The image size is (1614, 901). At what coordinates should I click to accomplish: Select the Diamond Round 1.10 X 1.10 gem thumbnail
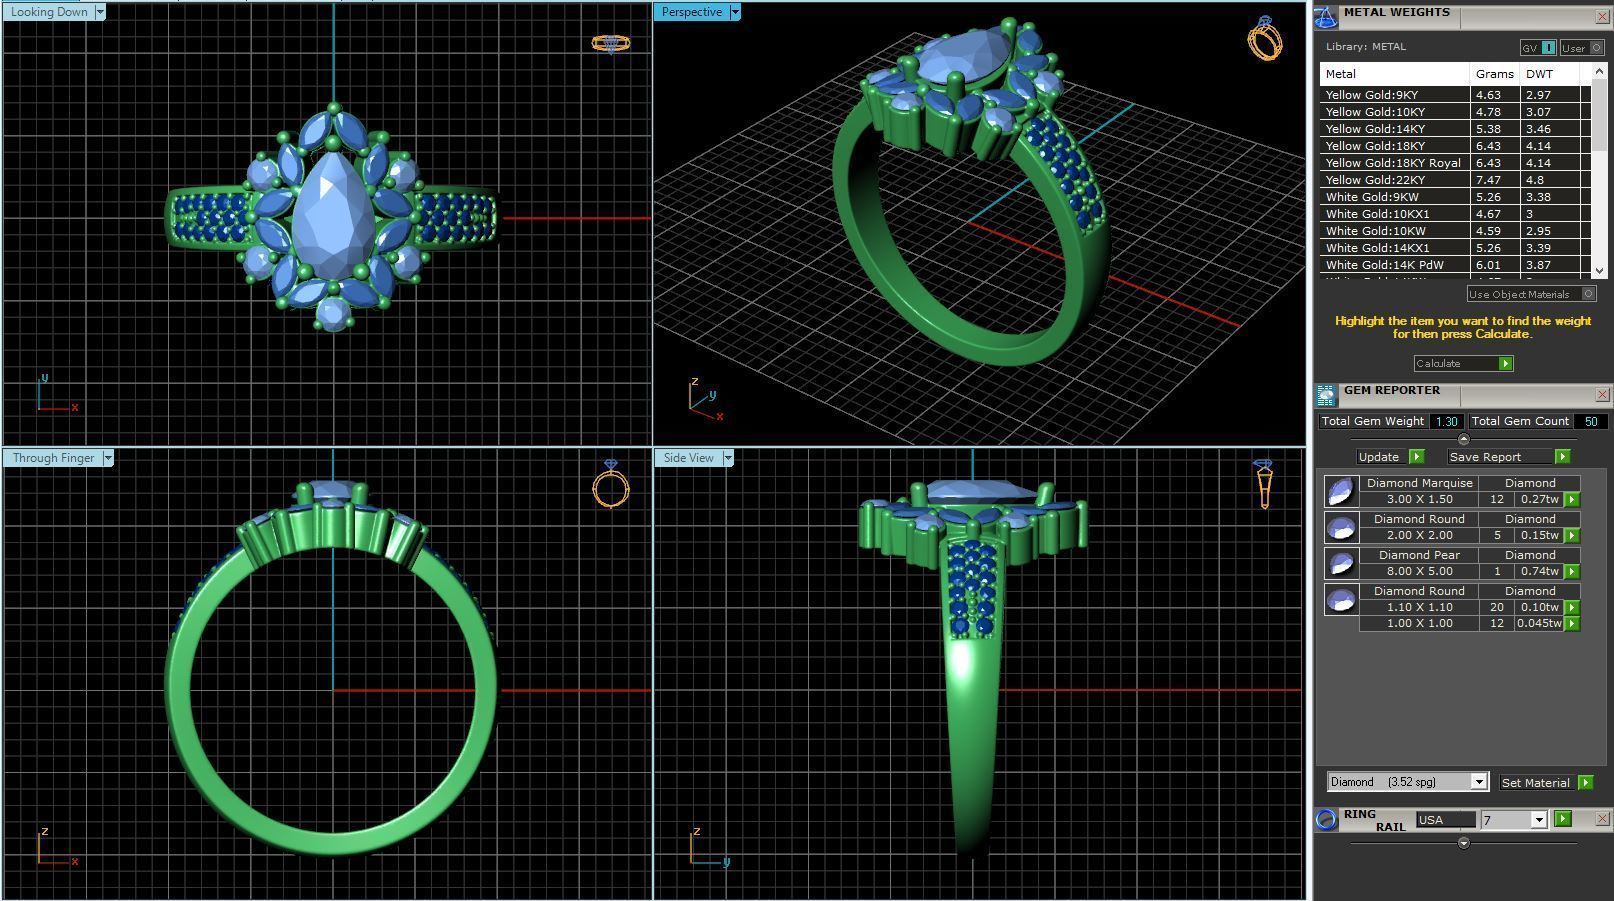(x=1340, y=599)
